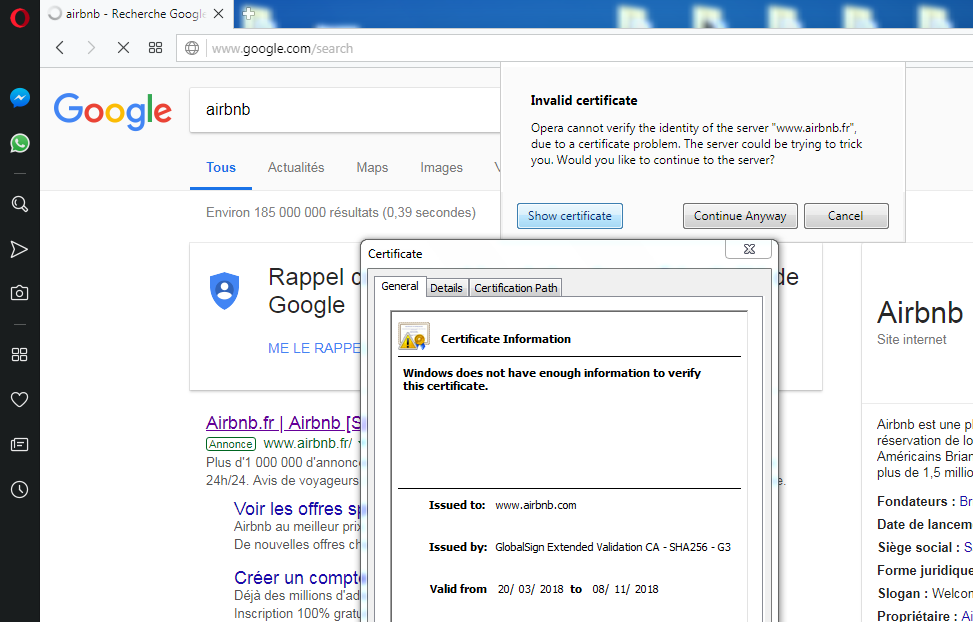Select the Tous search results tab
Image resolution: width=973 pixels, height=622 pixels.
point(221,168)
